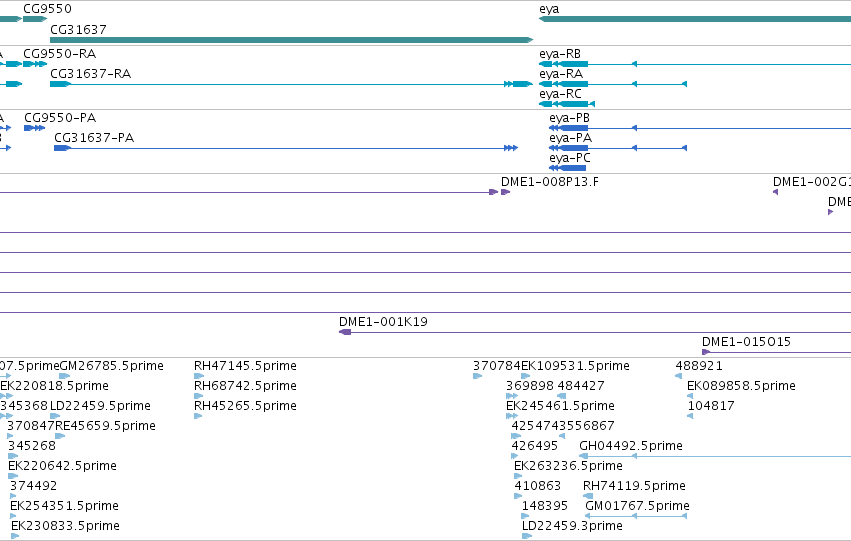Viewport: 851px width, 541px height.
Task: Select the CG31637-PA coding feature
Action: pos(286,148)
